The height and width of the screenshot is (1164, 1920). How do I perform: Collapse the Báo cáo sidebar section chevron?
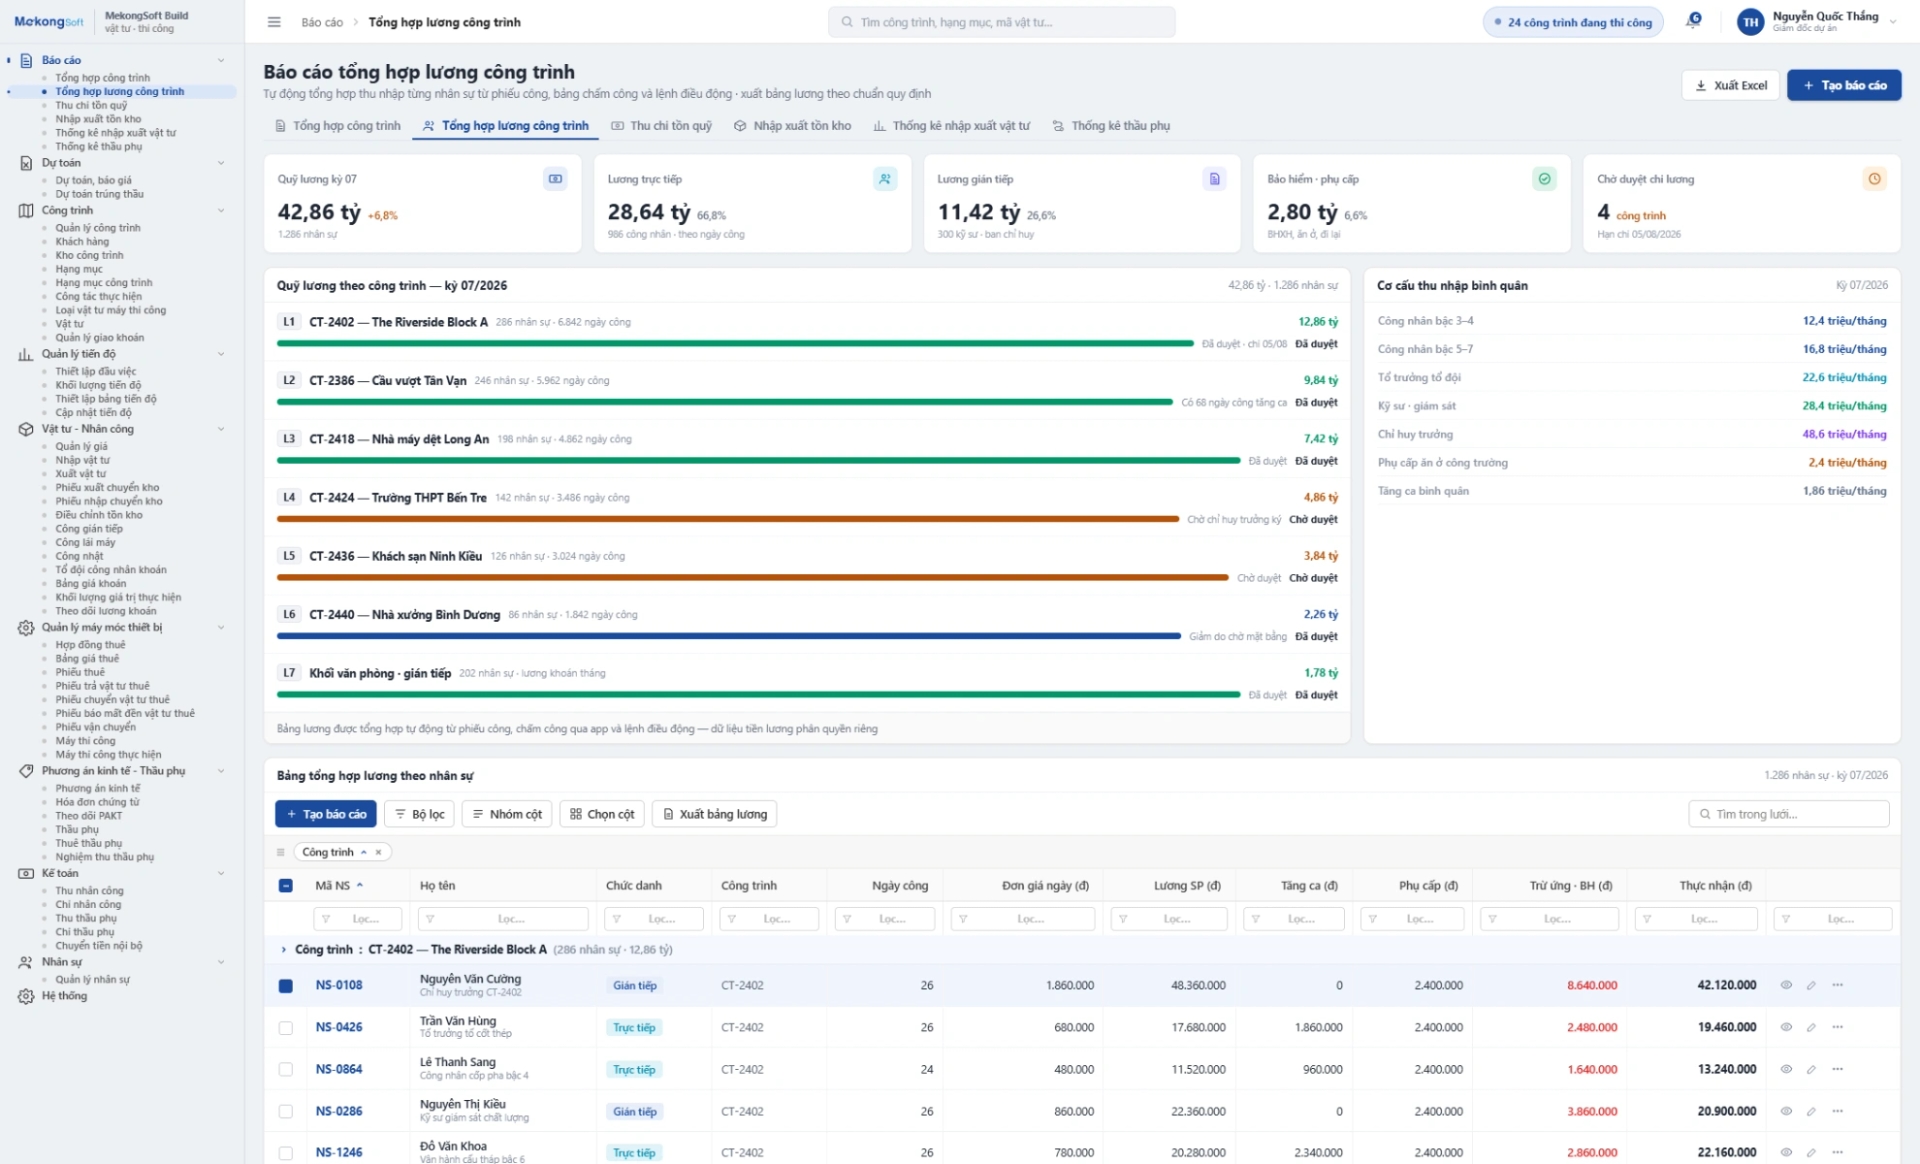[221, 60]
